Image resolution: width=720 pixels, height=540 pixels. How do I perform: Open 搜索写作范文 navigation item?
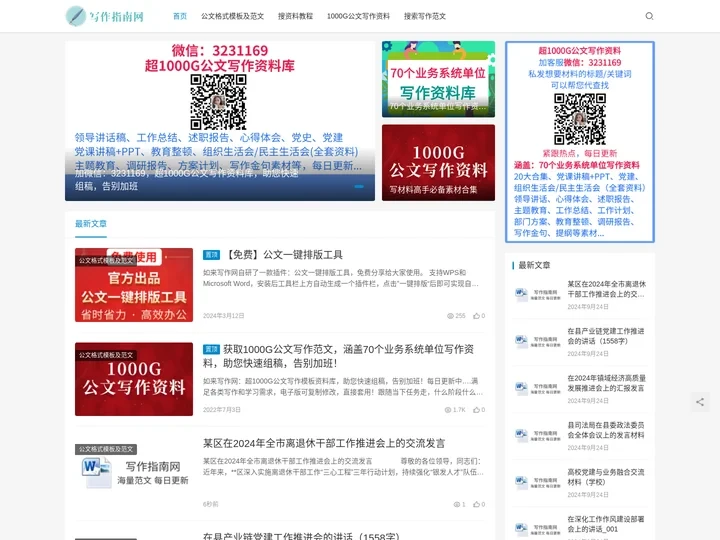pyautogui.click(x=425, y=16)
